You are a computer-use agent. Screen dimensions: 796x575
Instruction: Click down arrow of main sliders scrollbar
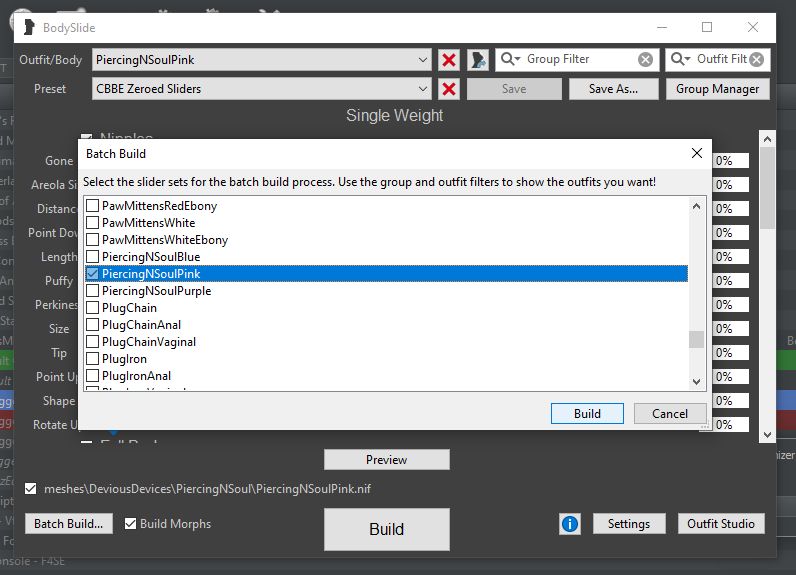tap(767, 435)
